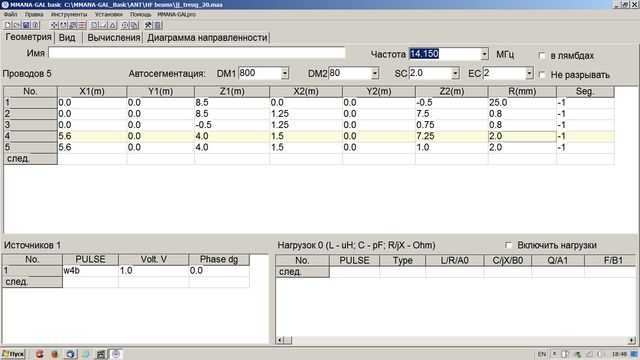Click the film clapper taskbar icon

tap(101, 354)
